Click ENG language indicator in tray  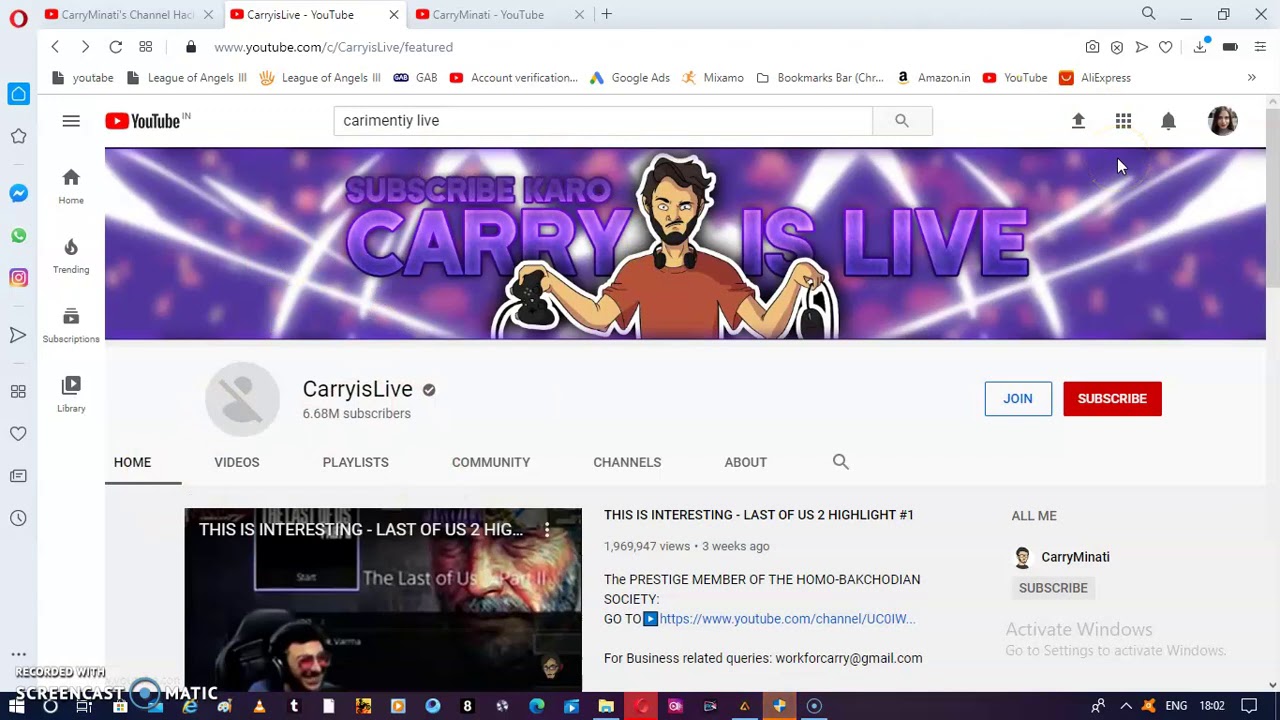click(1176, 706)
